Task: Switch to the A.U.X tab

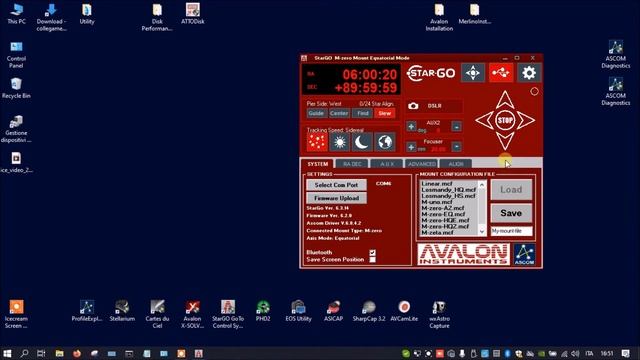Action: [x=387, y=164]
